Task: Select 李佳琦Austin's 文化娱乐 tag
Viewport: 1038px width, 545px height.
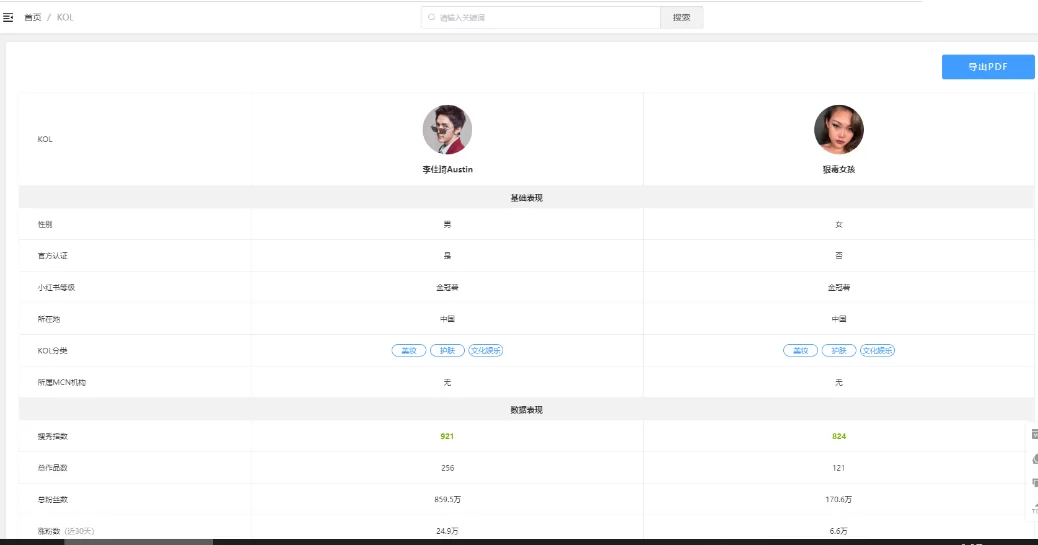Action: [x=486, y=351]
